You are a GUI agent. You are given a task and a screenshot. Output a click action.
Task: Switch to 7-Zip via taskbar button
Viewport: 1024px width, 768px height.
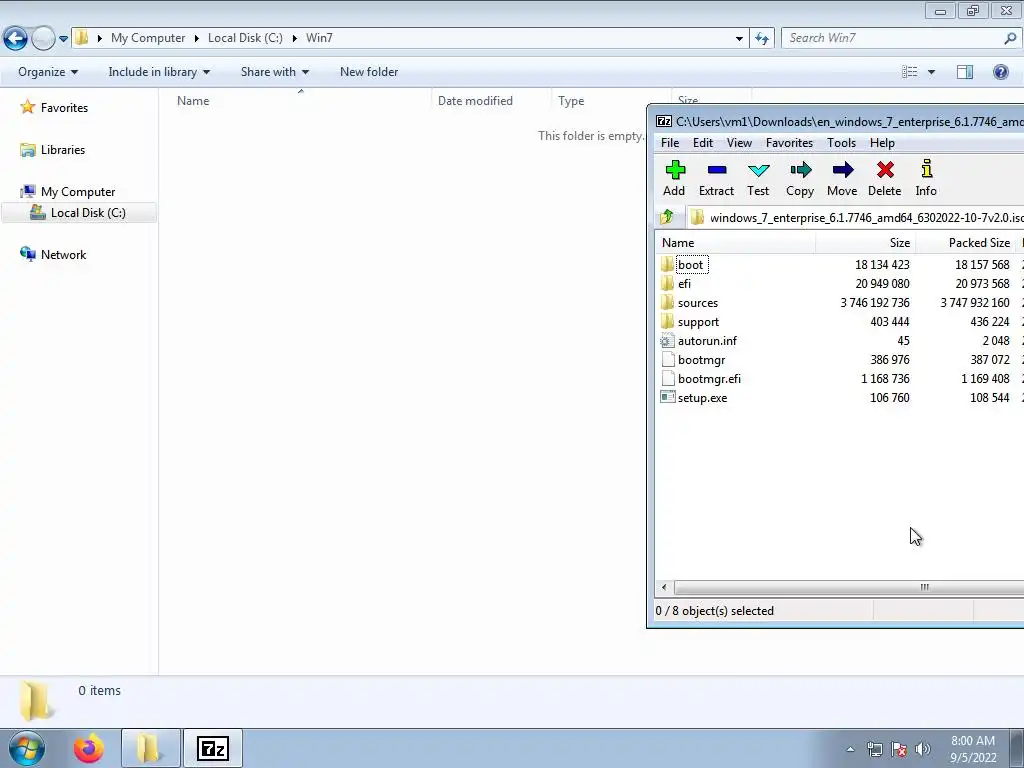coord(213,748)
